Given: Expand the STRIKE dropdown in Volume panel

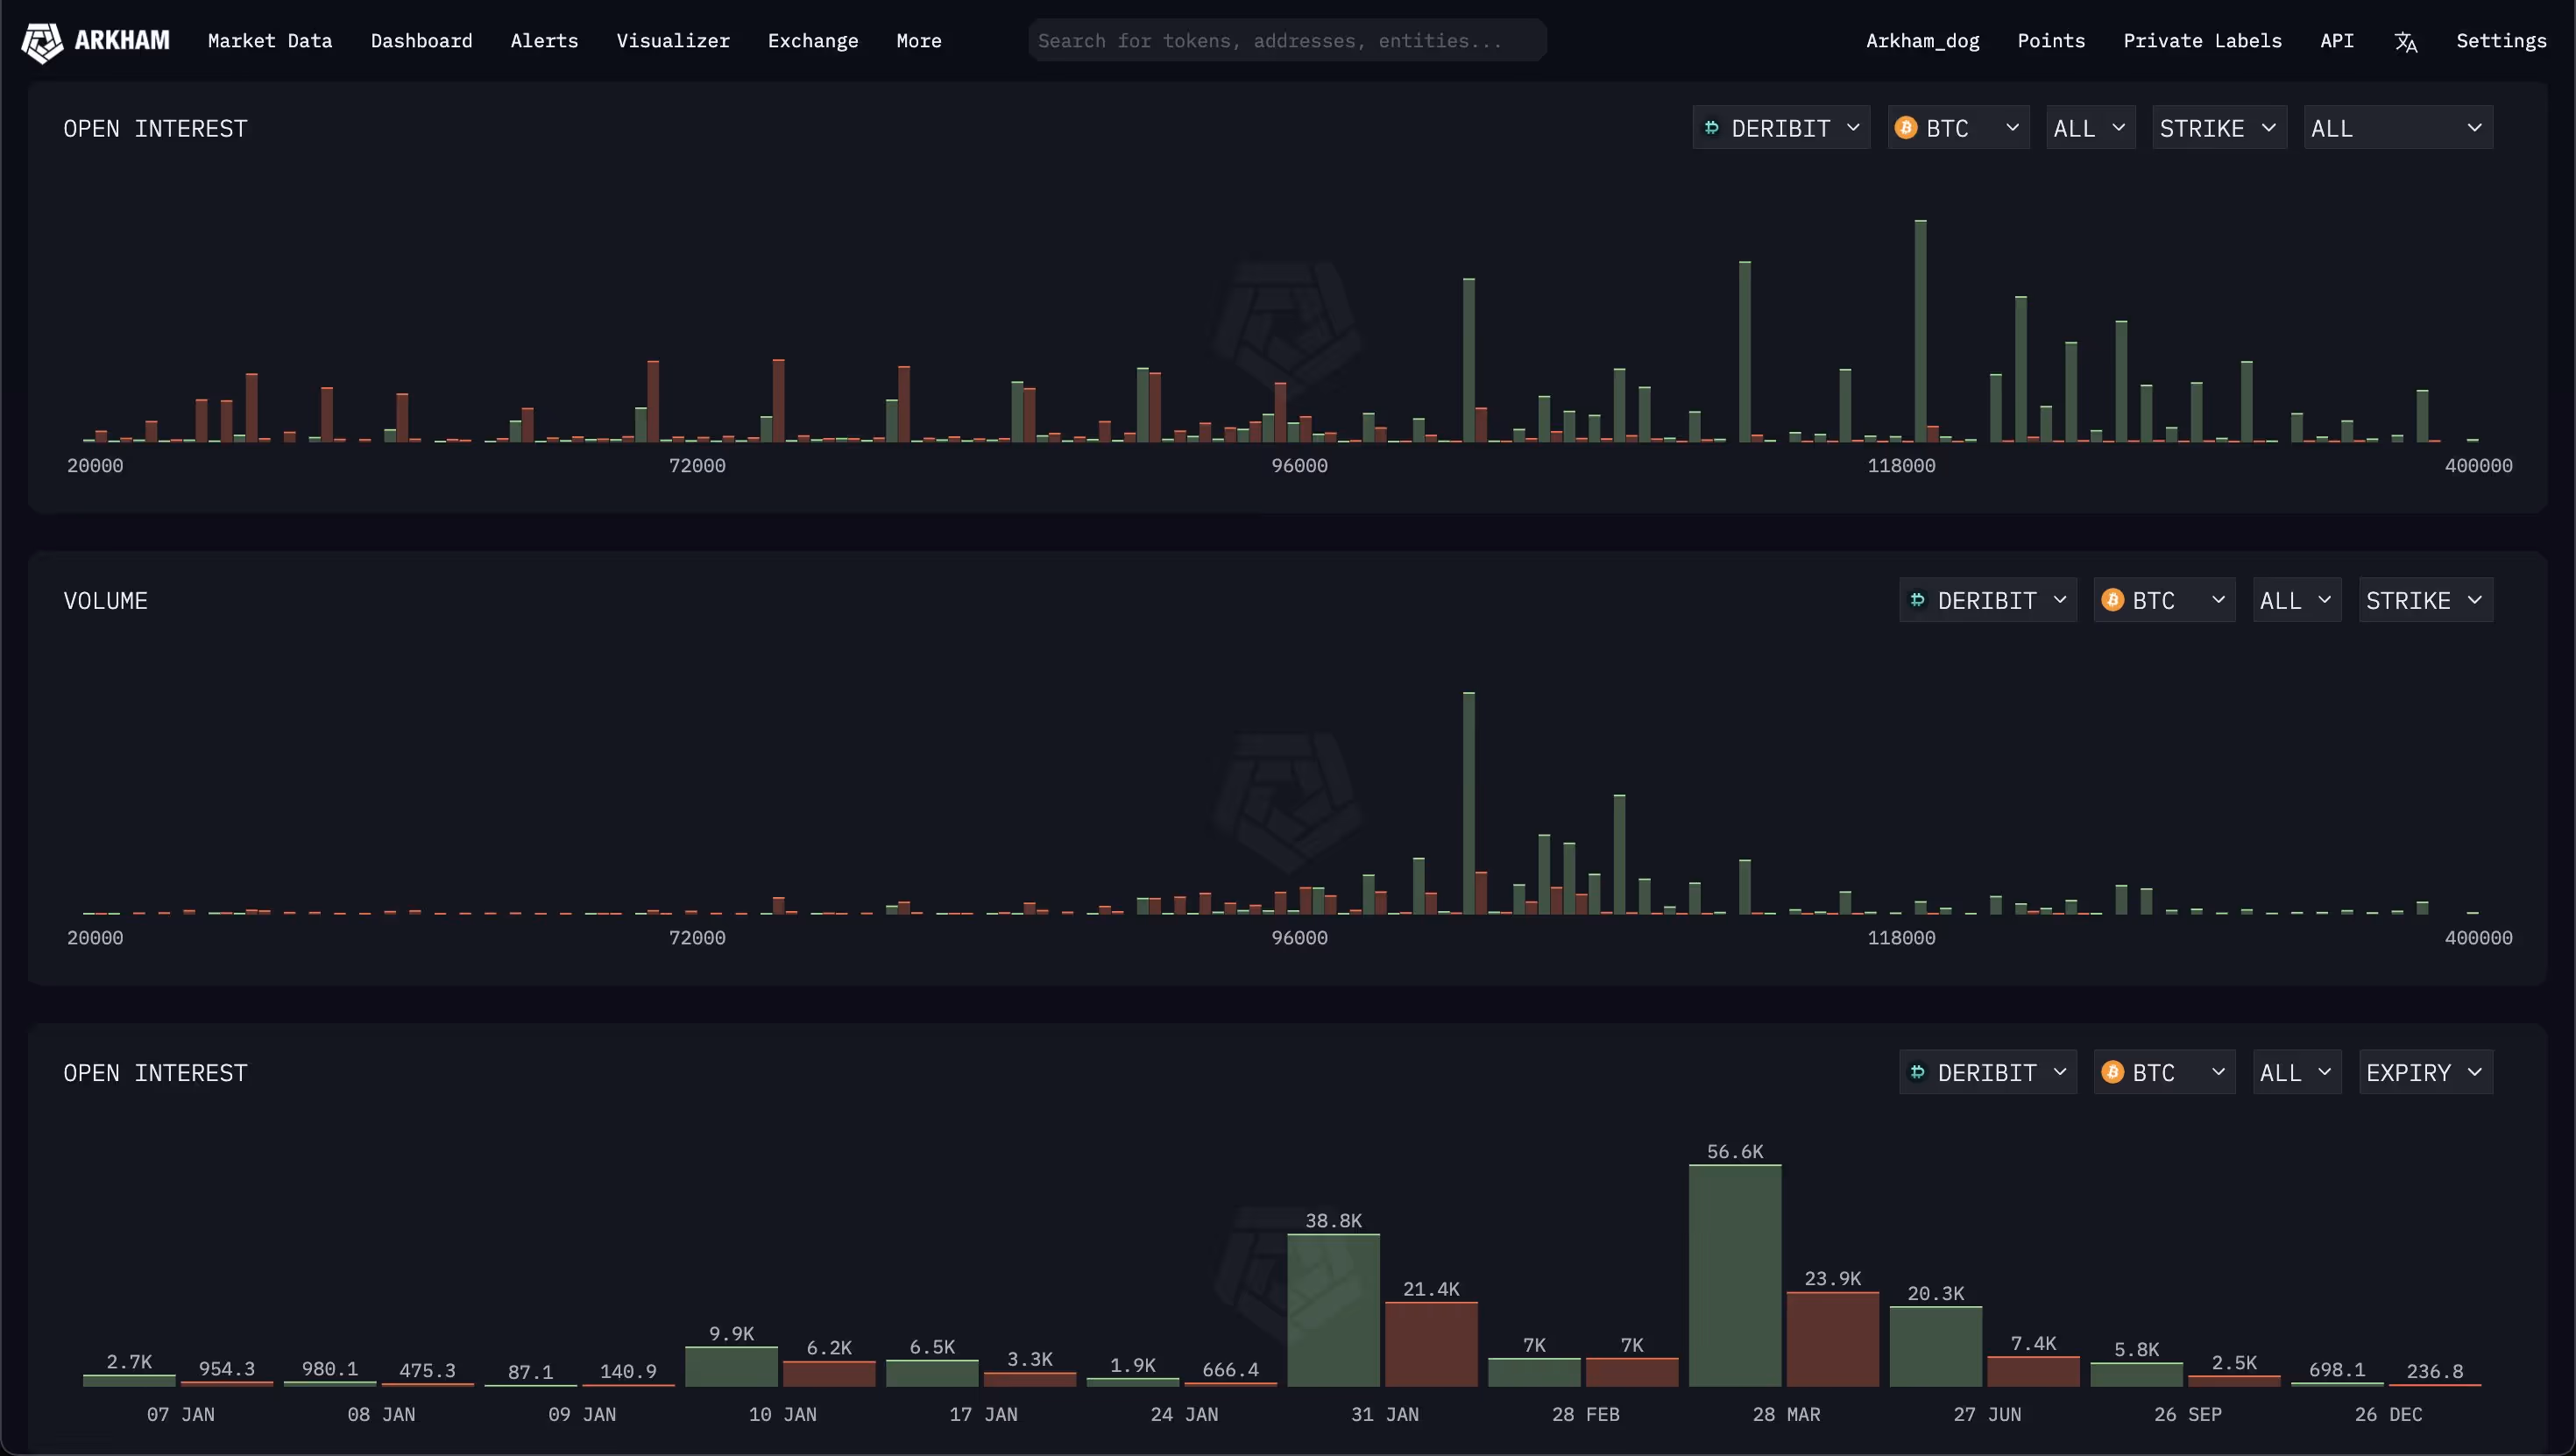Looking at the screenshot, I should pos(2424,600).
